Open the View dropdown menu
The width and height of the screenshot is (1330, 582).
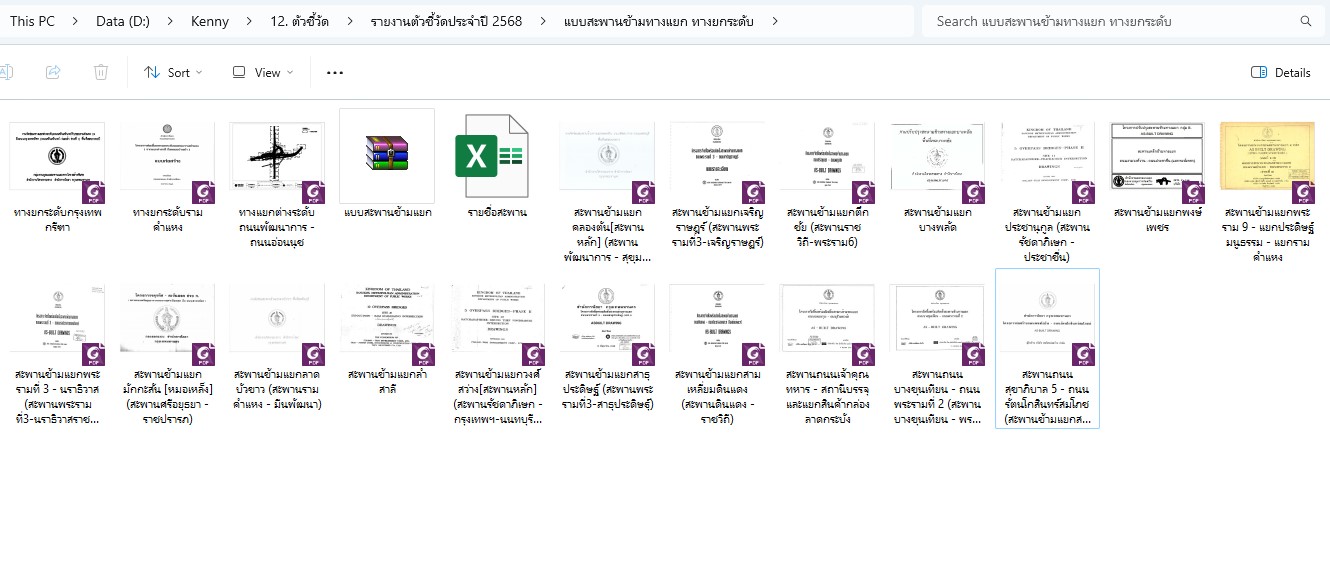(x=263, y=72)
